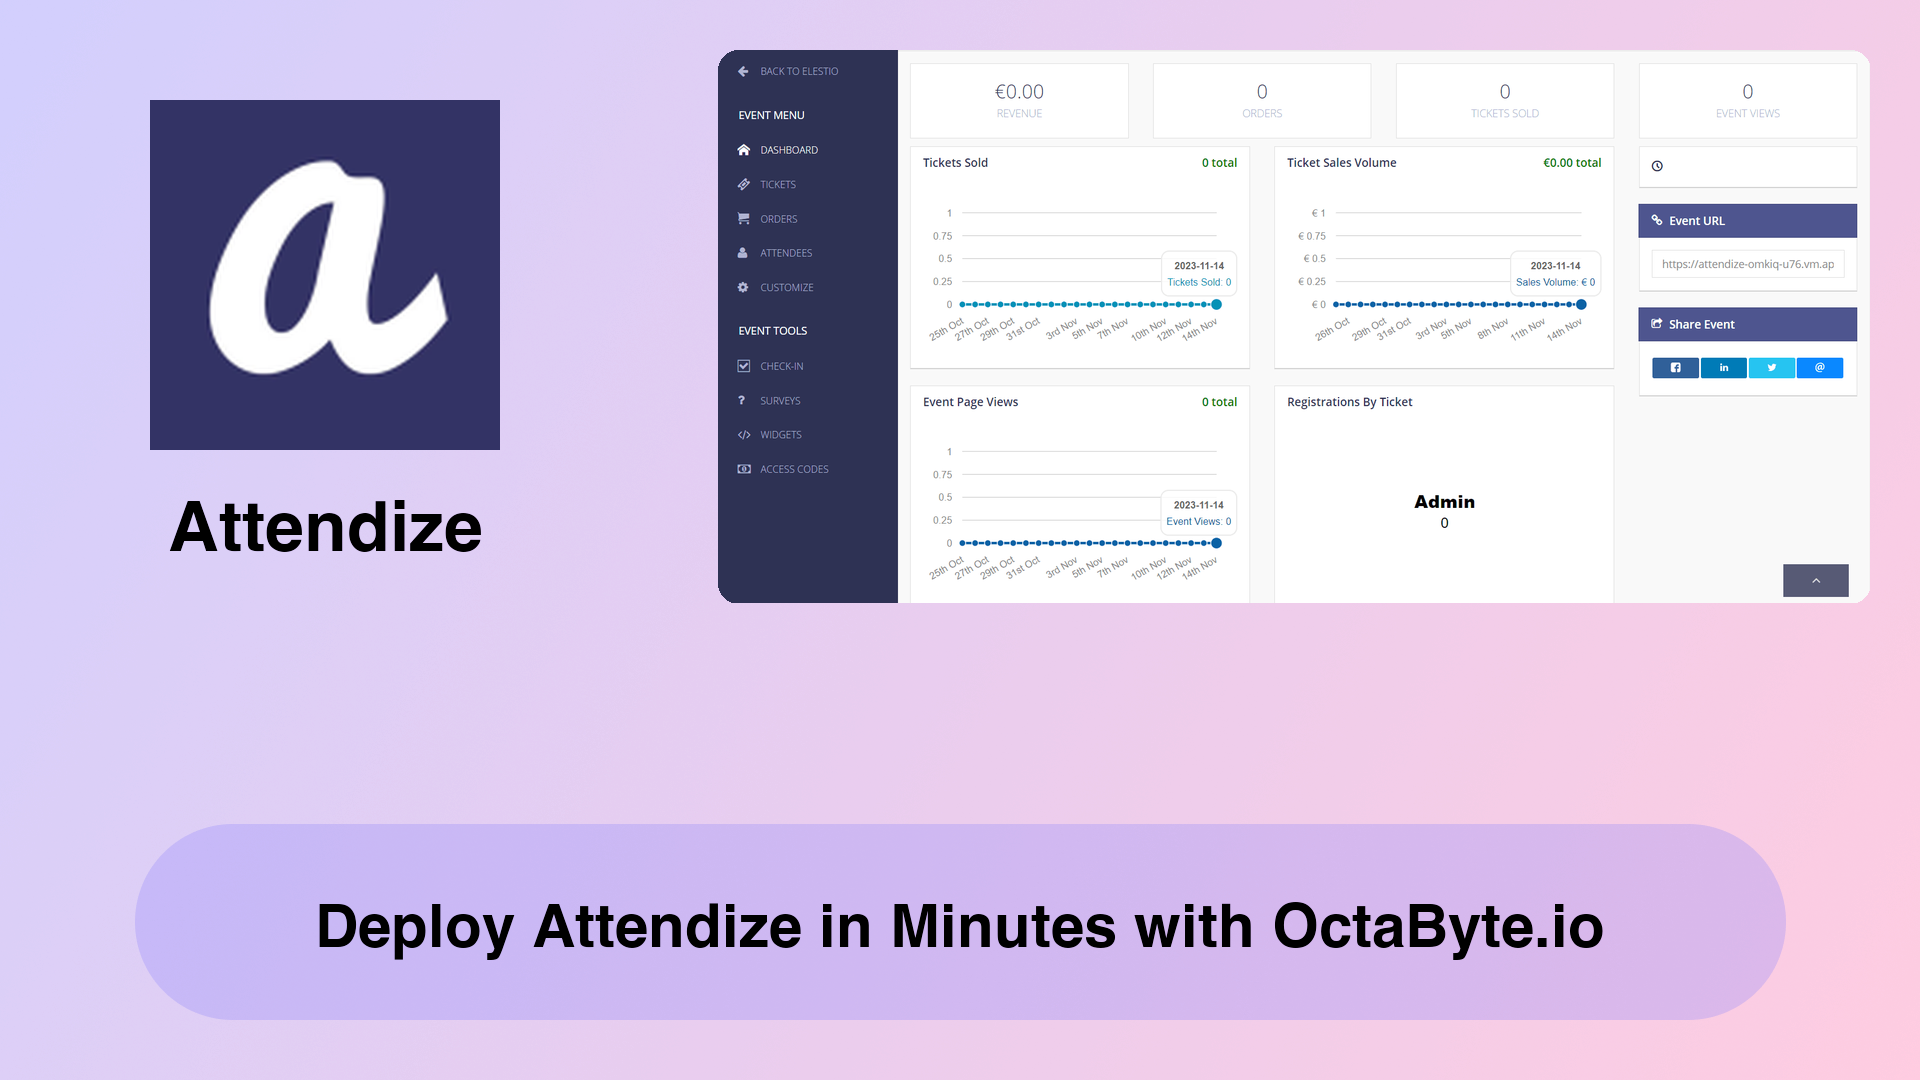Expand the Registrations By Ticket section
Image resolution: width=1920 pixels, height=1080 pixels.
(1349, 401)
